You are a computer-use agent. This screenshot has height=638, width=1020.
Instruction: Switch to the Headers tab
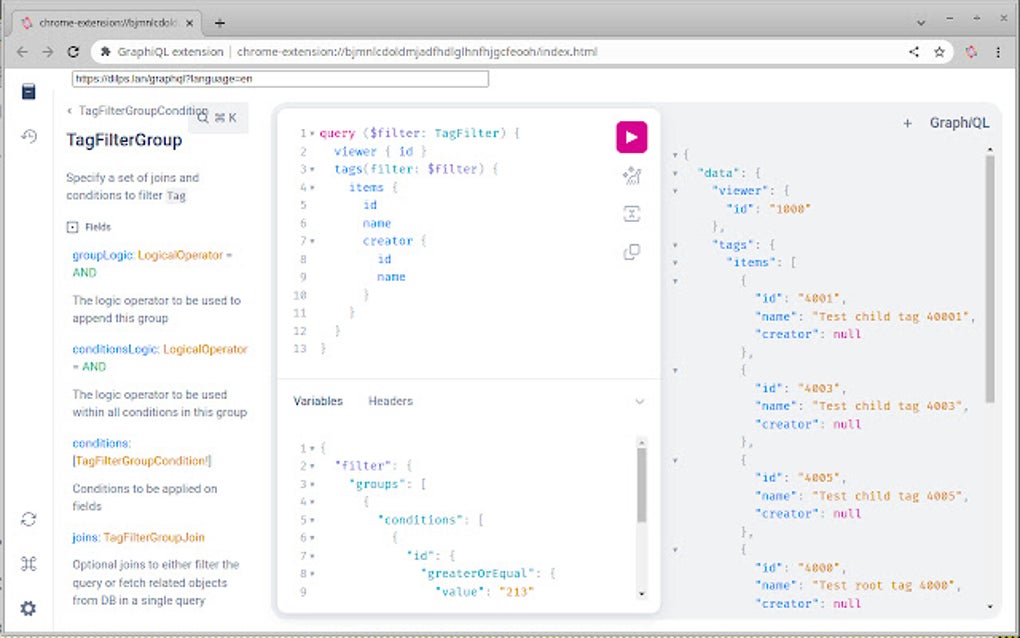tap(390, 401)
